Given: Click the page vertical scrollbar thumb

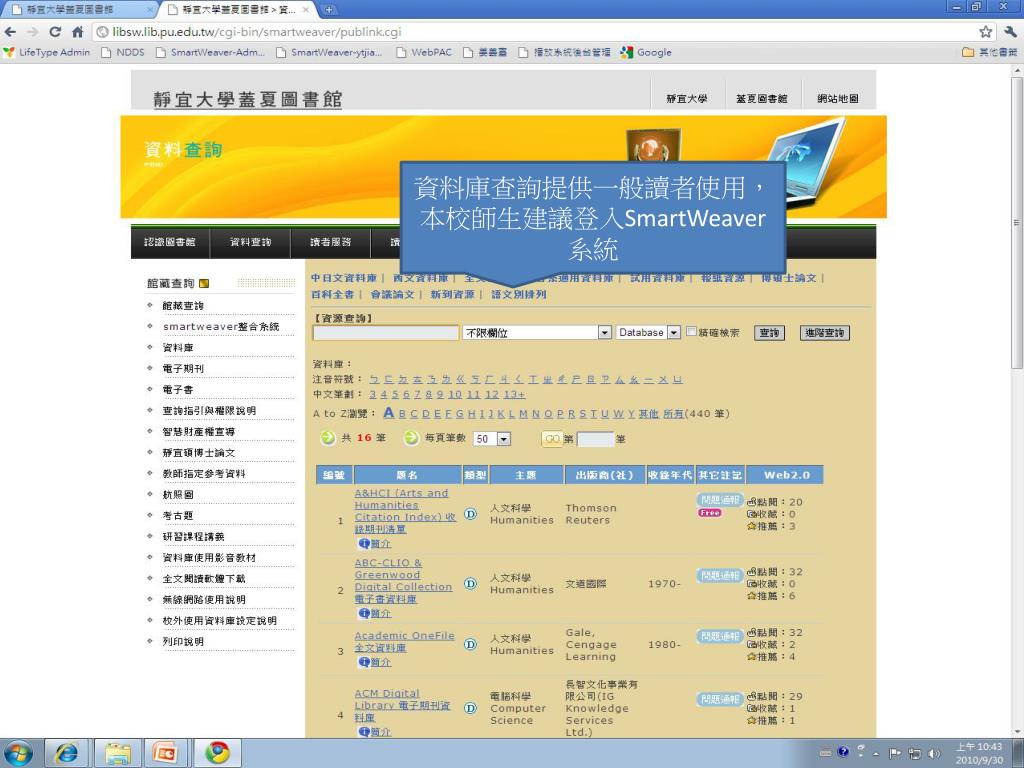Looking at the screenshot, I should pyautogui.click(x=1016, y=222).
